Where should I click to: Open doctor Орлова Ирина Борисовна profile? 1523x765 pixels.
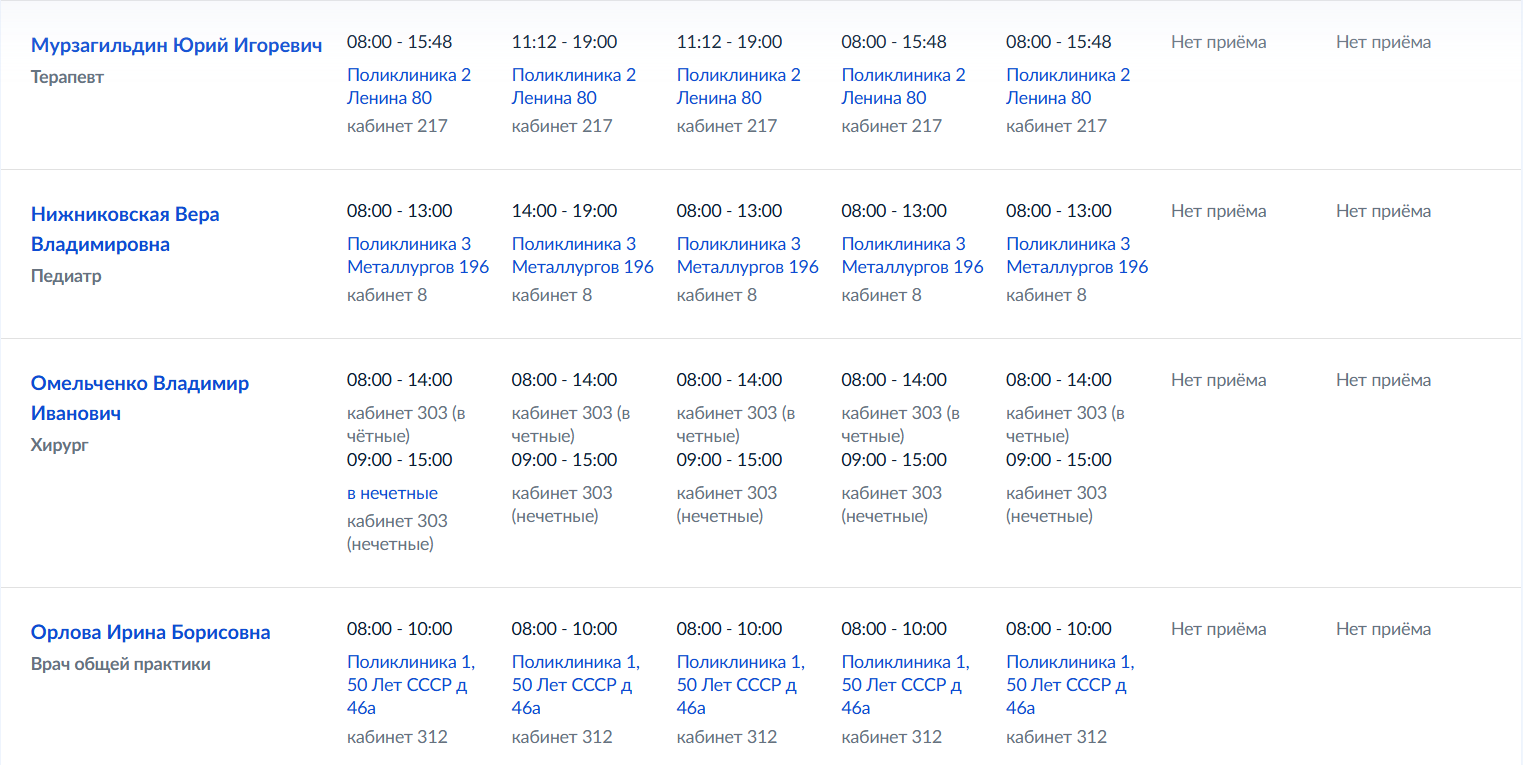pyautogui.click(x=151, y=632)
